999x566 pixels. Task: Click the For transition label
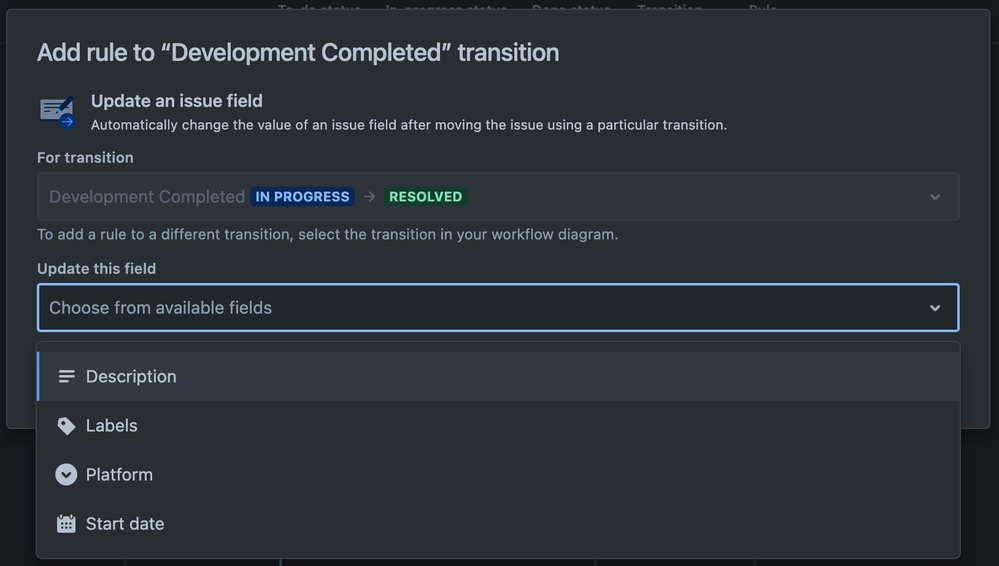click(x=85, y=158)
